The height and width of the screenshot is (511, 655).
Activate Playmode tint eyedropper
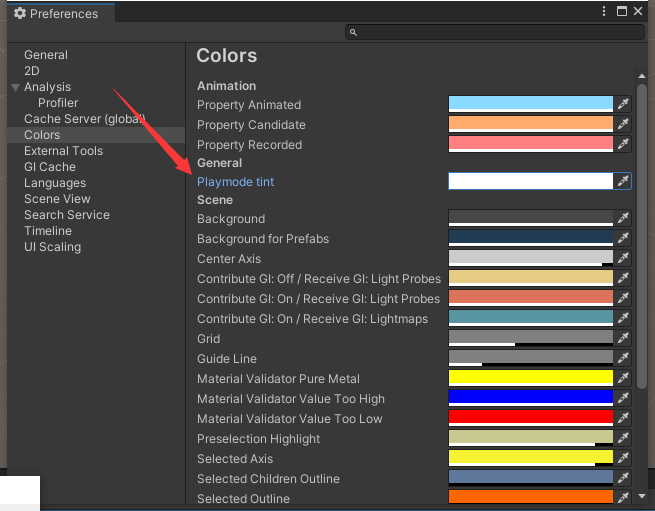coord(623,181)
